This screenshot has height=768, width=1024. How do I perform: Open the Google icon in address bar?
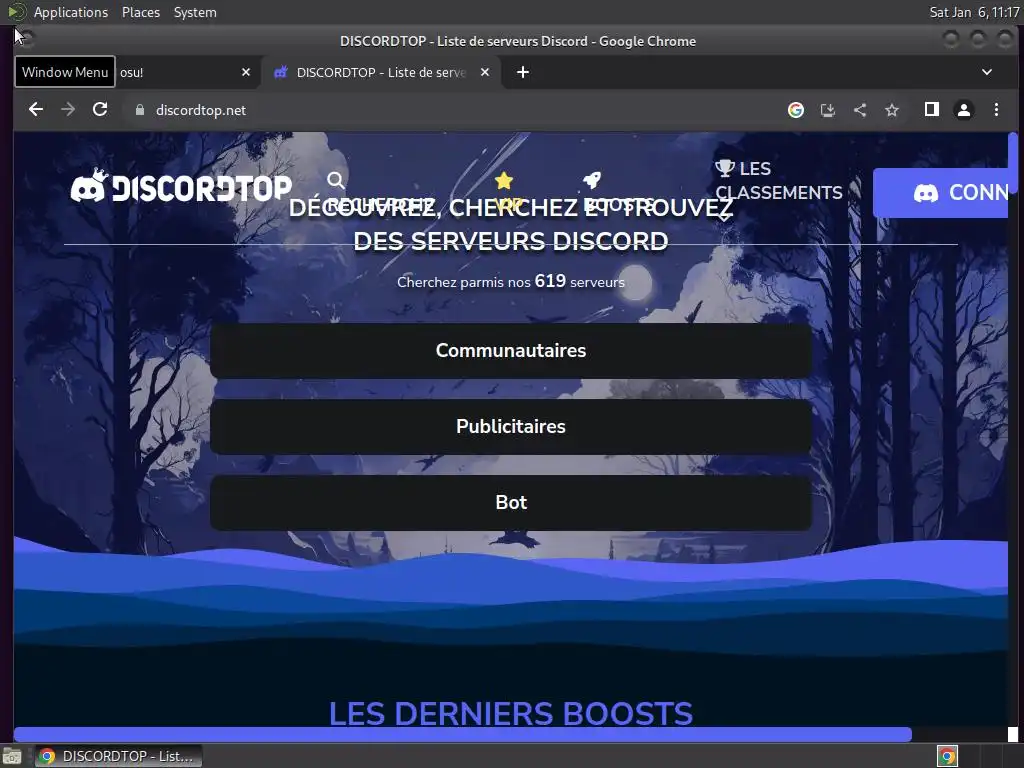[795, 110]
